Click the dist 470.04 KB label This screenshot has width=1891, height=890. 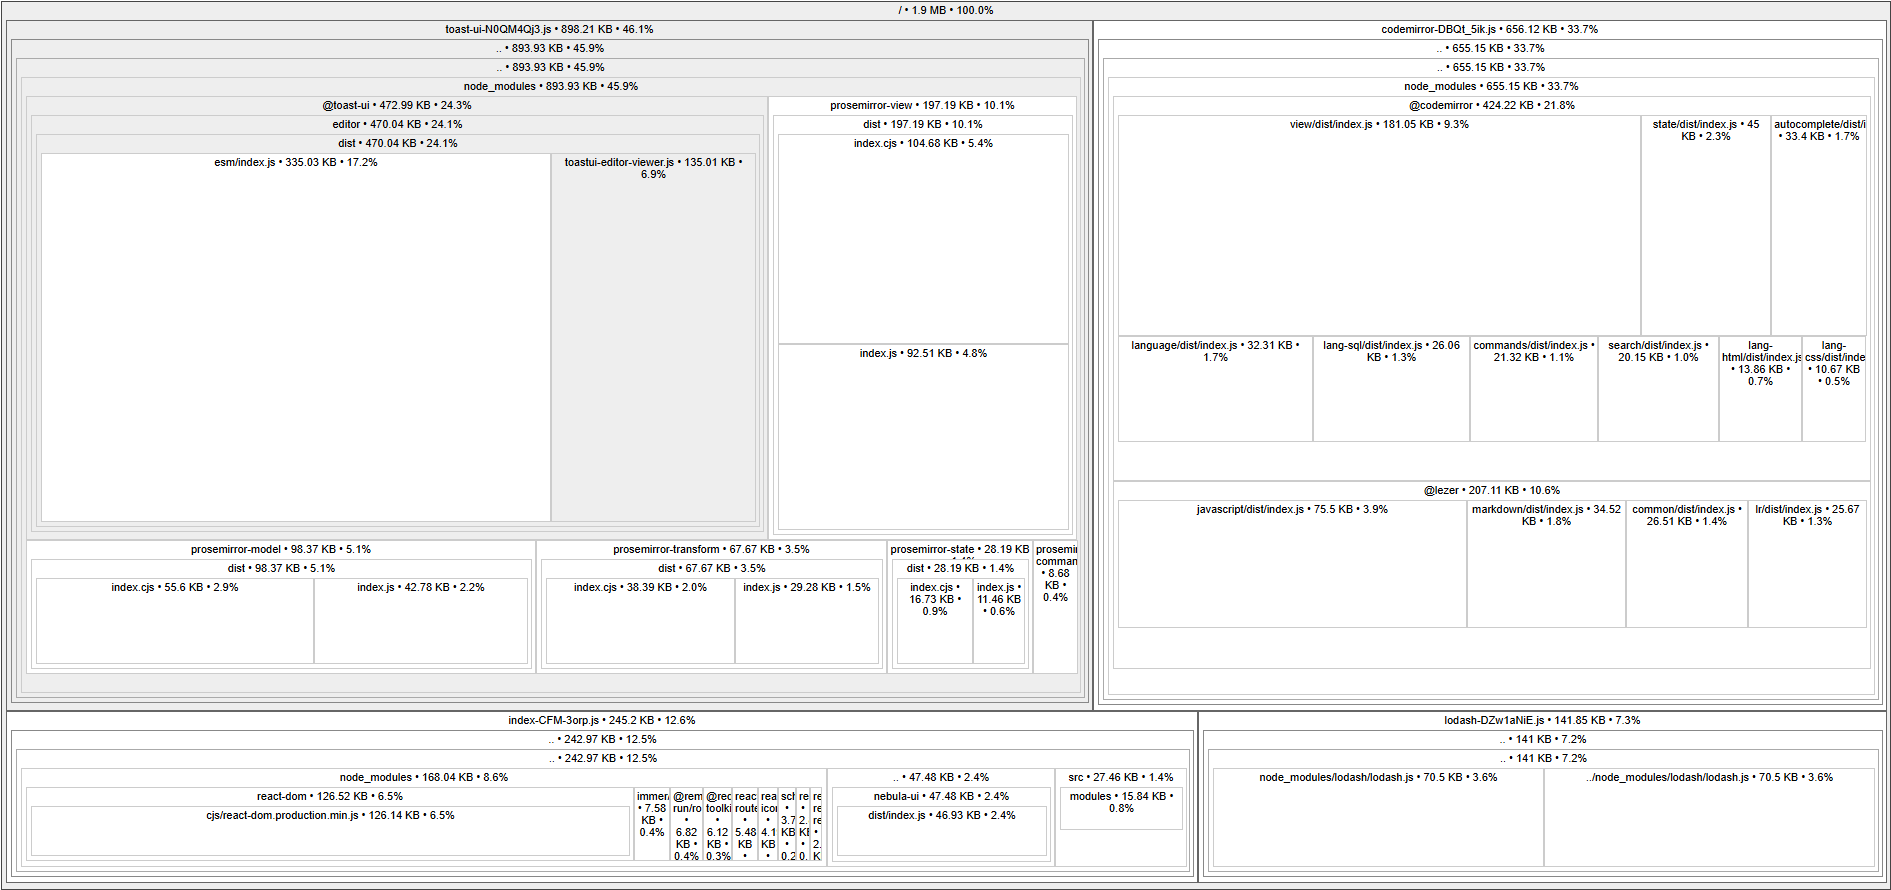click(397, 143)
